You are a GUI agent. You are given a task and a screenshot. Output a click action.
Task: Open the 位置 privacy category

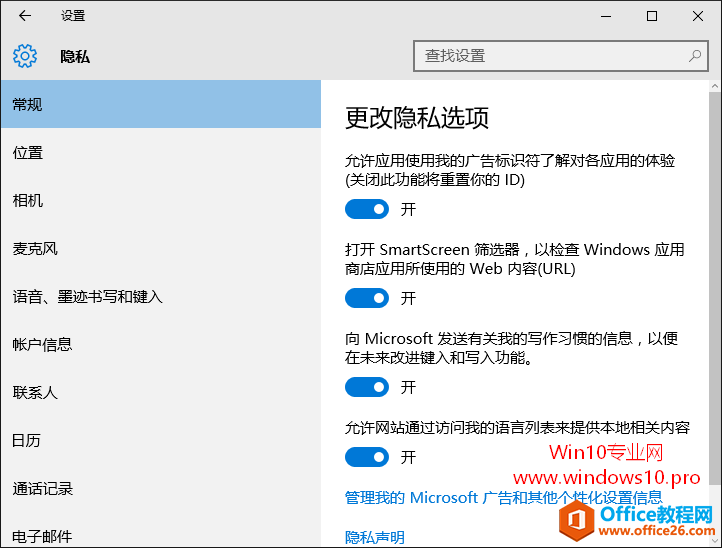[x=161, y=152]
